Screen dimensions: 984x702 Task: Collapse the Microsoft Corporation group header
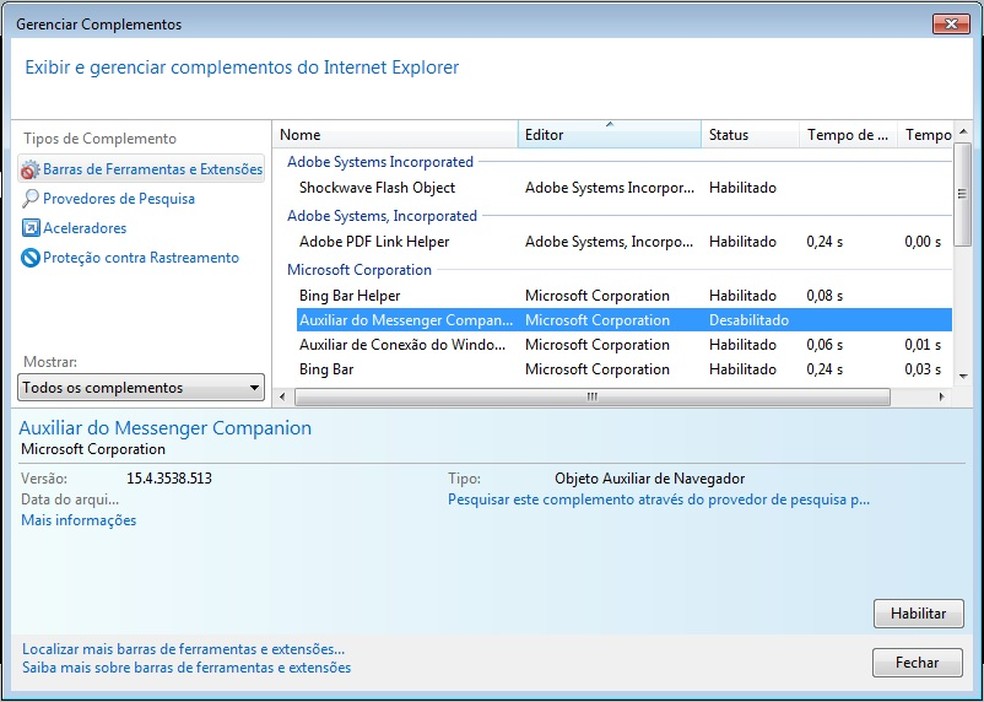click(359, 270)
